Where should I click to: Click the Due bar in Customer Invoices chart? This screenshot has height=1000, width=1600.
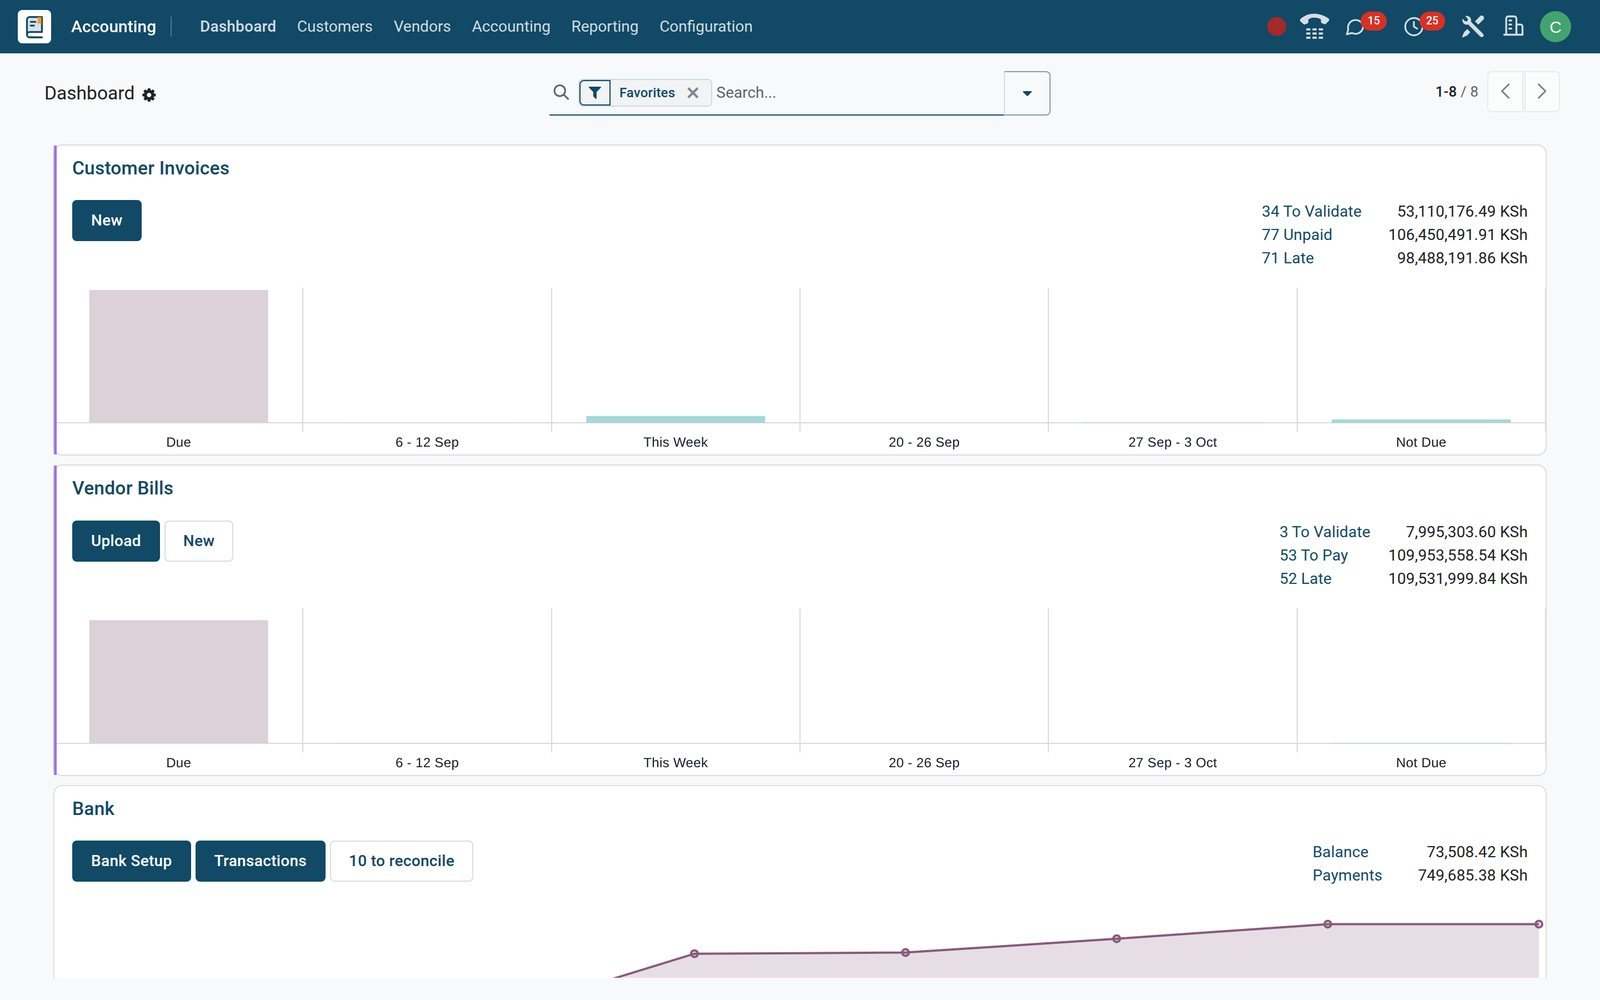[x=179, y=356]
